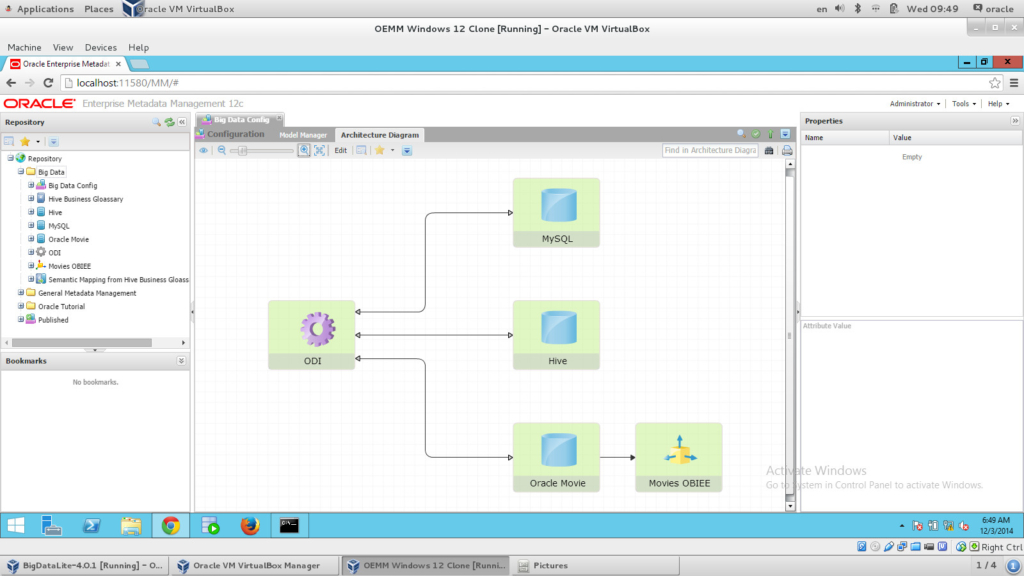Image resolution: width=1024 pixels, height=576 pixels.
Task: Collapse the Bookmarks panel
Action: click(181, 360)
